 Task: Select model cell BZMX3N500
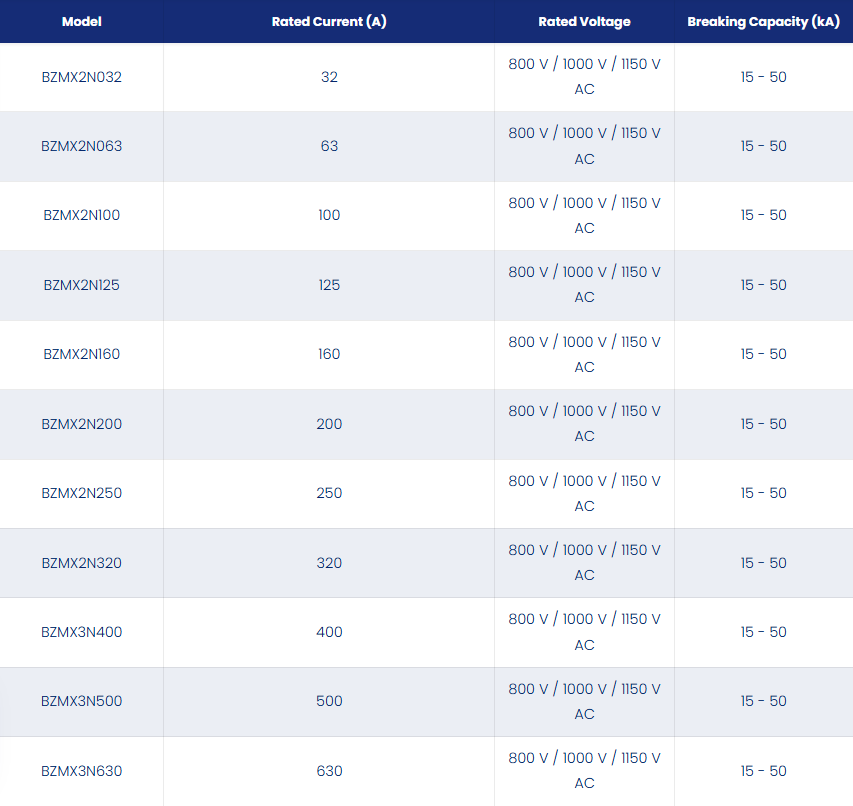pyautogui.click(x=82, y=701)
